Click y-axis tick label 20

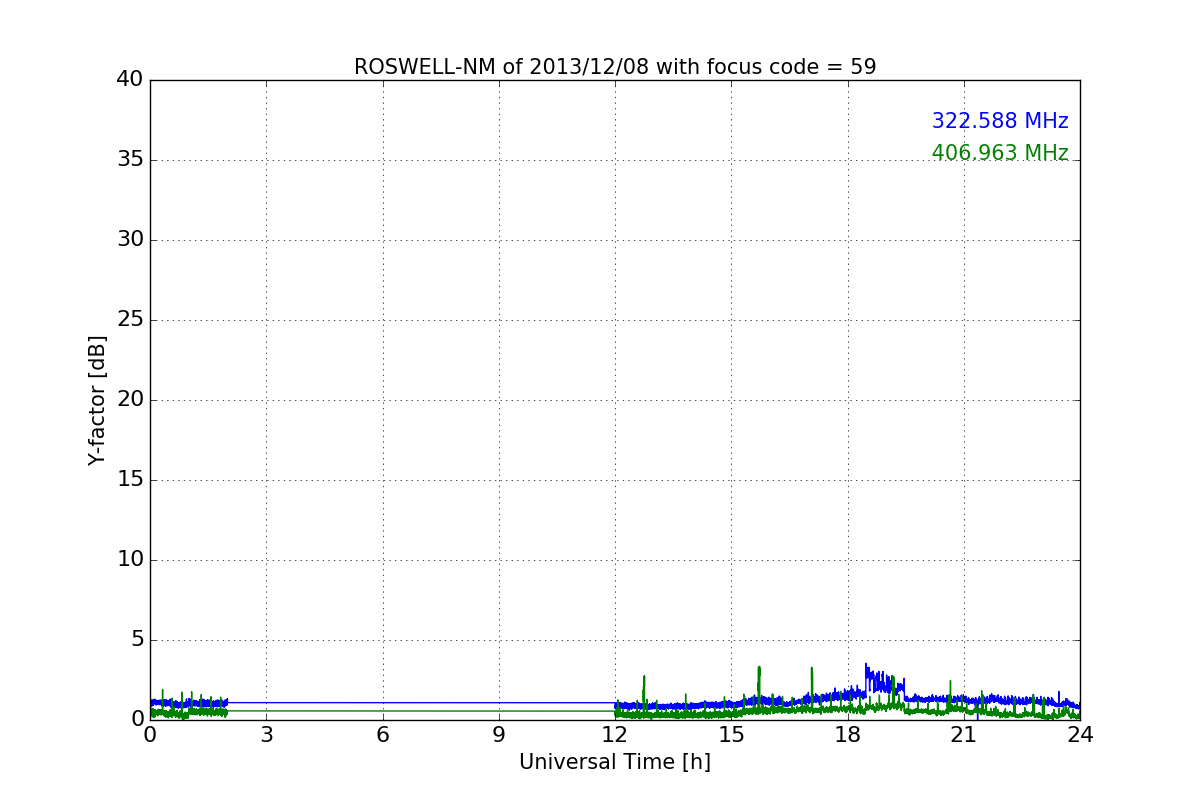coord(130,400)
